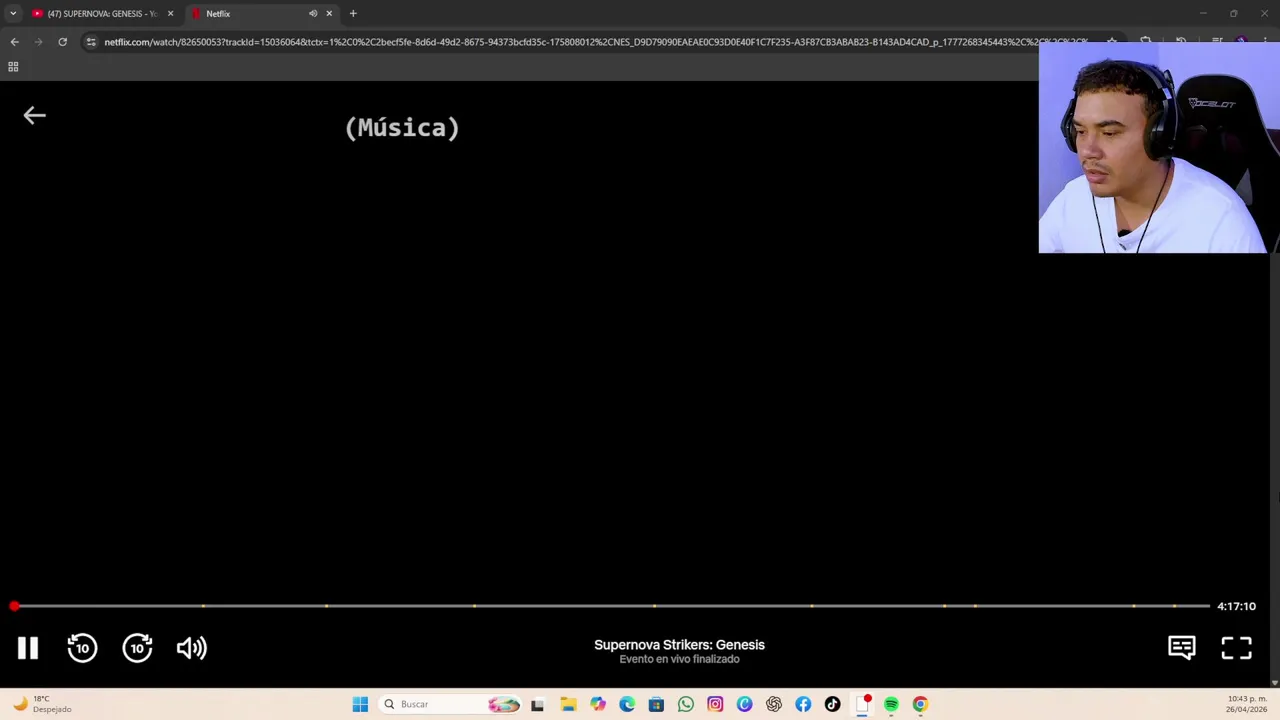Open ChatGPT from taskbar
The height and width of the screenshot is (720, 1280).
774,704
